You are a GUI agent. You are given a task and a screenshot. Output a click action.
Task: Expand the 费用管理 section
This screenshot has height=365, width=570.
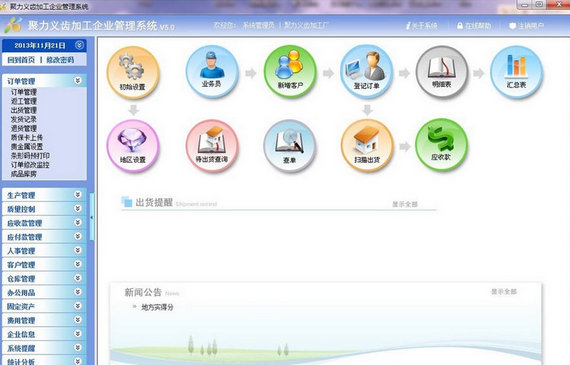pyautogui.click(x=44, y=320)
